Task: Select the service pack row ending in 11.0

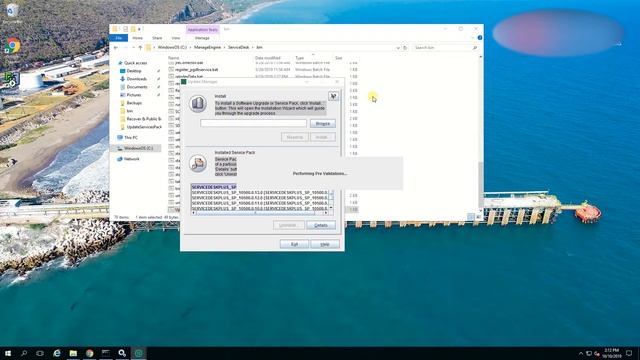Action: click(260, 203)
